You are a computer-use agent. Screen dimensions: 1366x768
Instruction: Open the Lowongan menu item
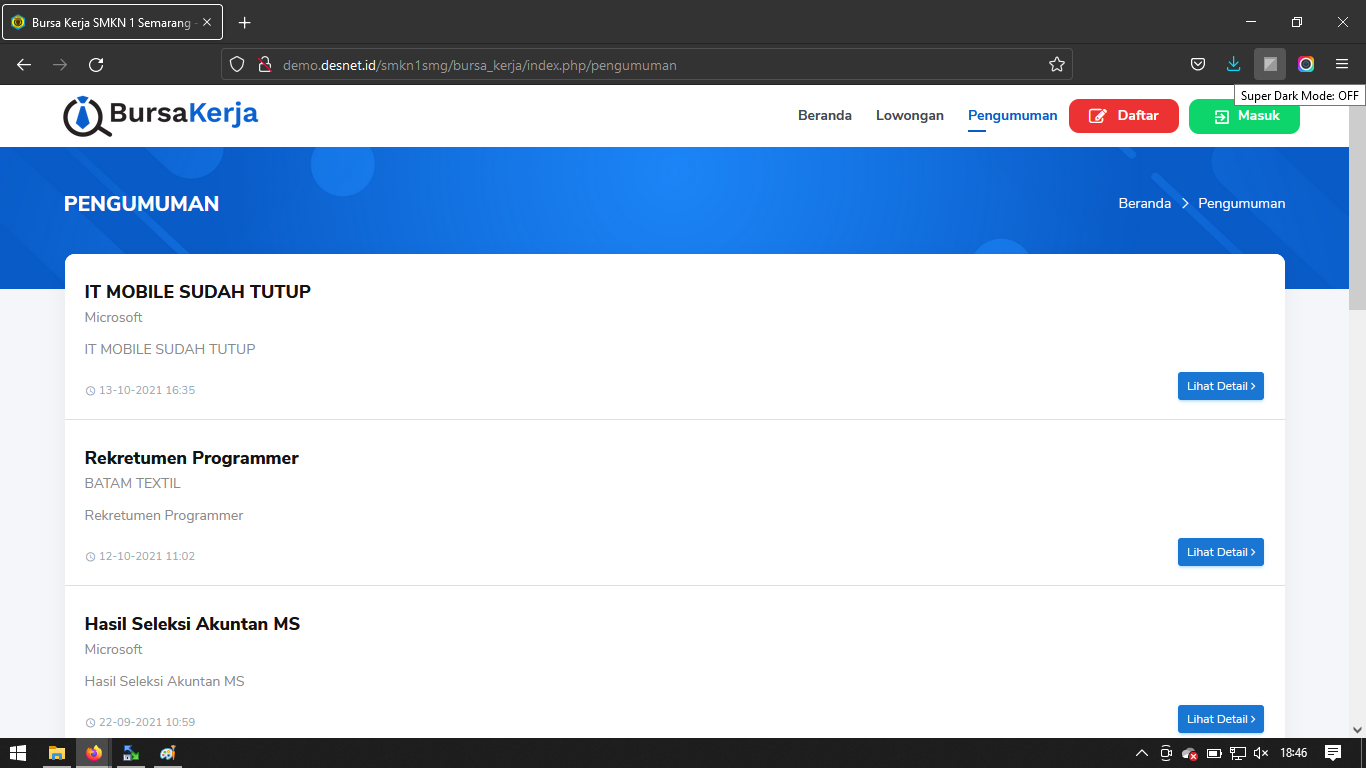coord(909,116)
